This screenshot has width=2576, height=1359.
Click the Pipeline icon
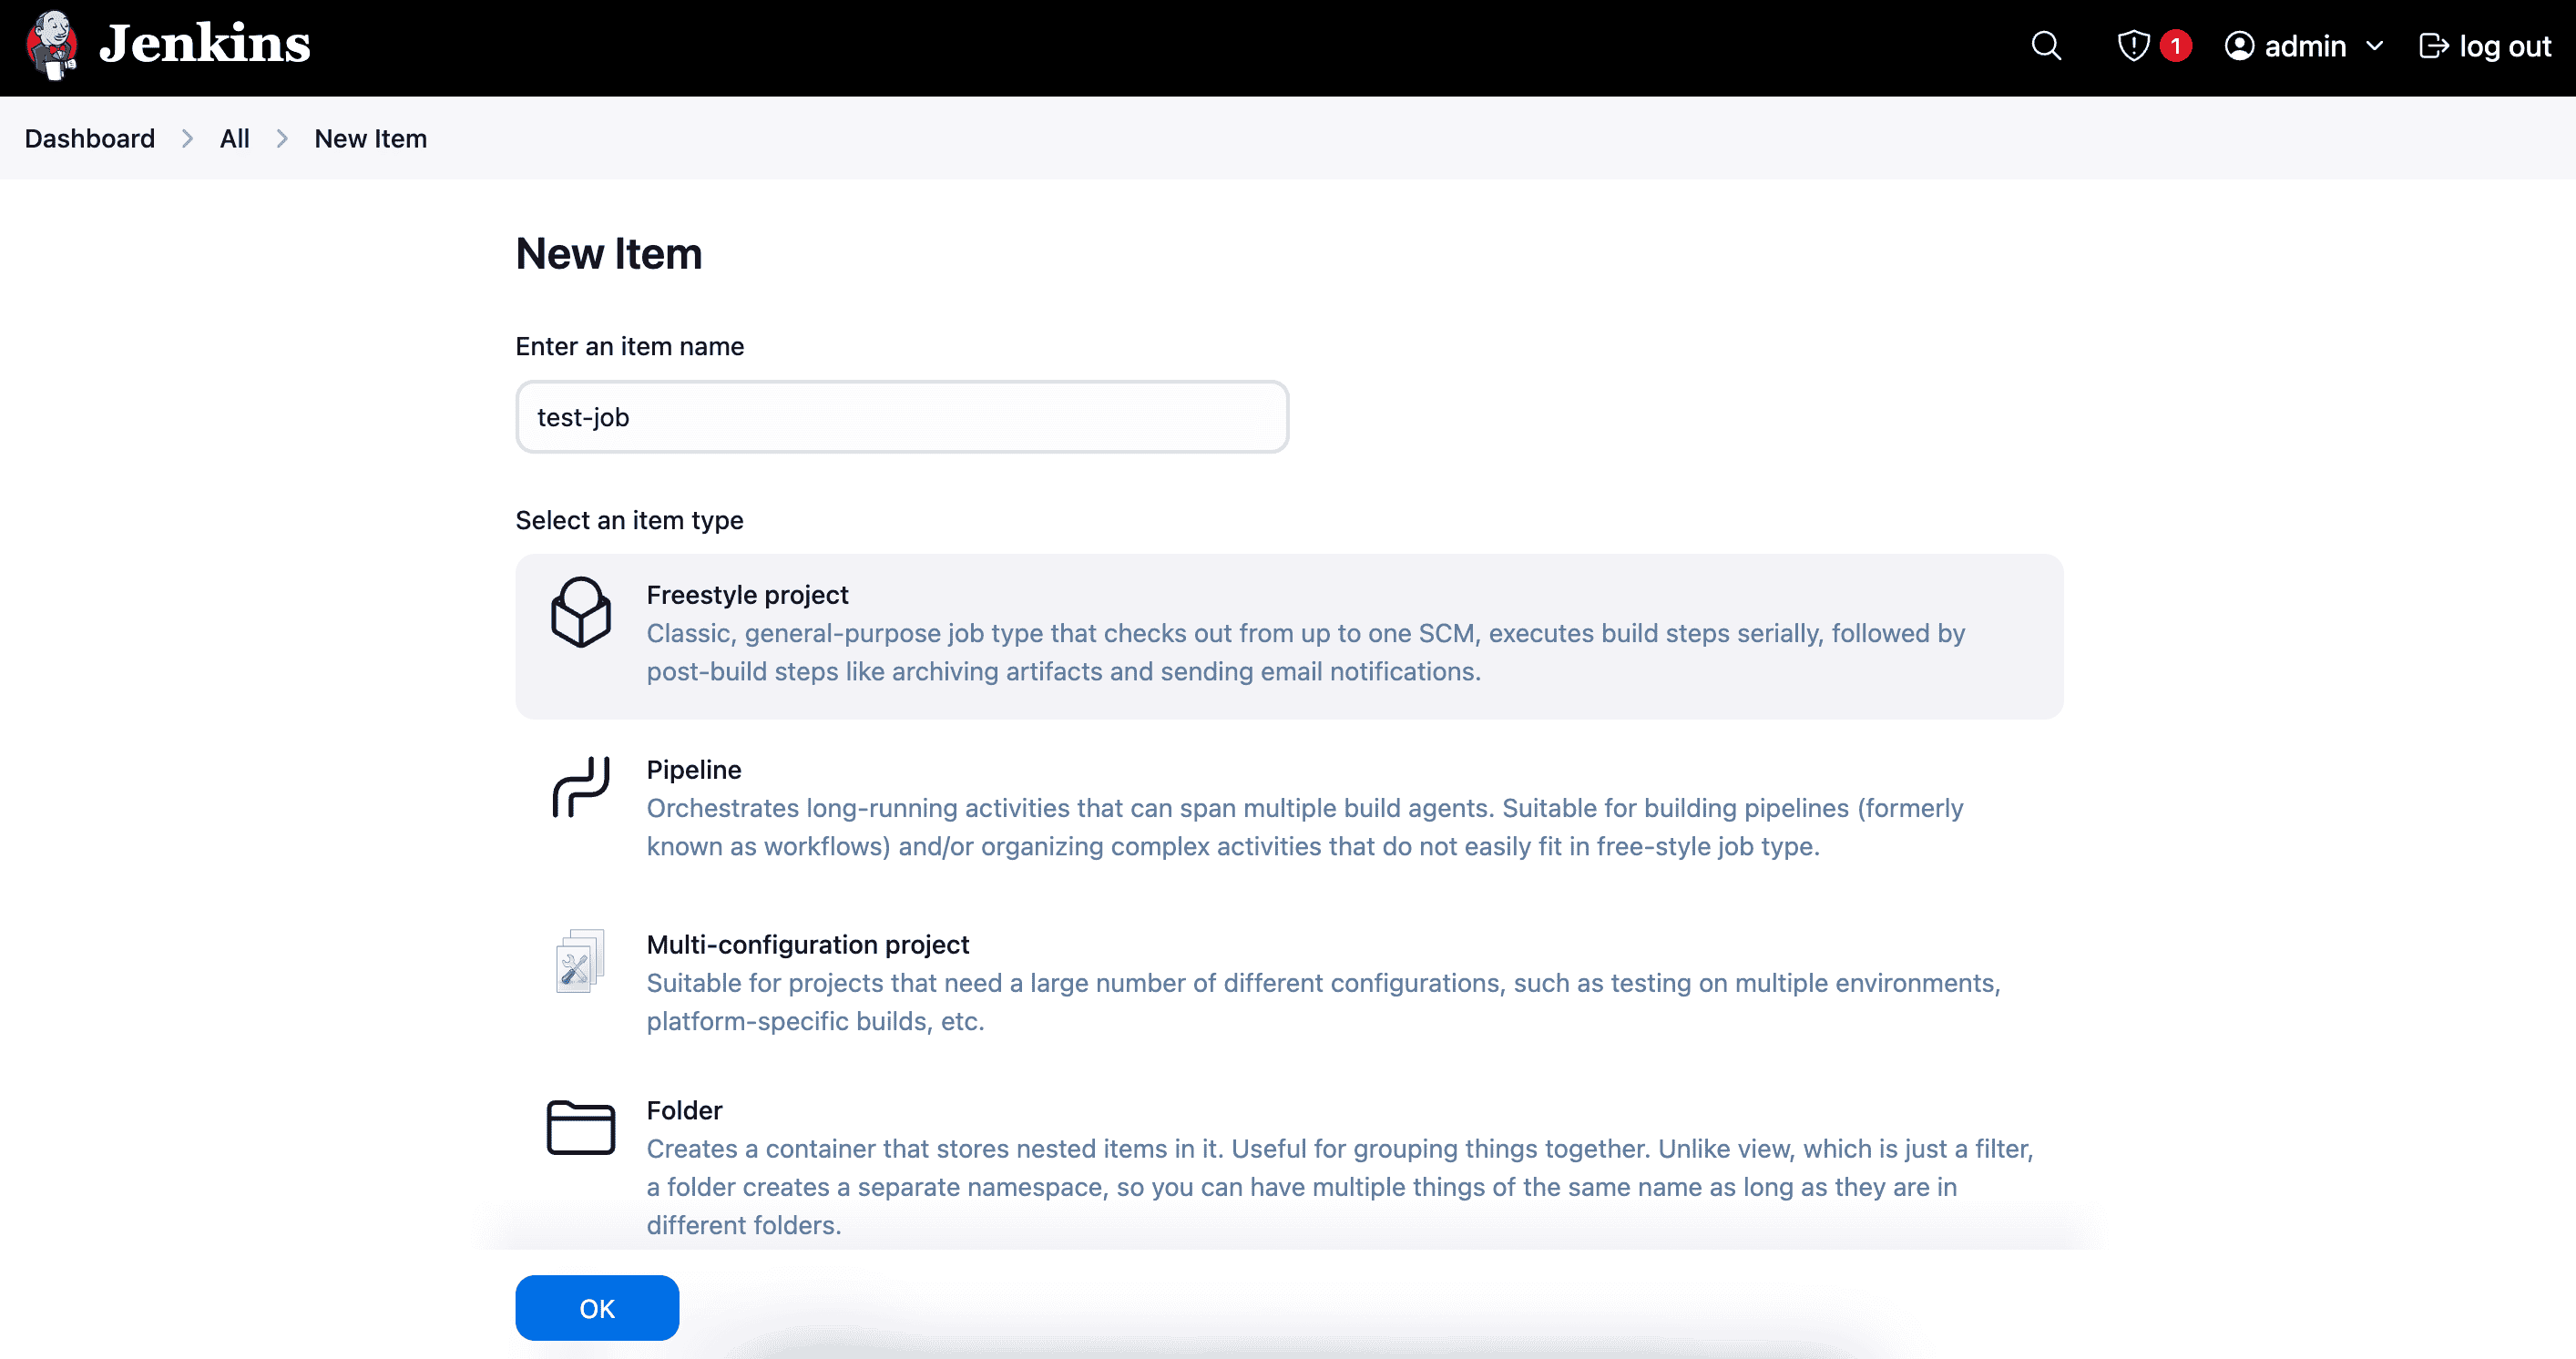click(x=580, y=787)
